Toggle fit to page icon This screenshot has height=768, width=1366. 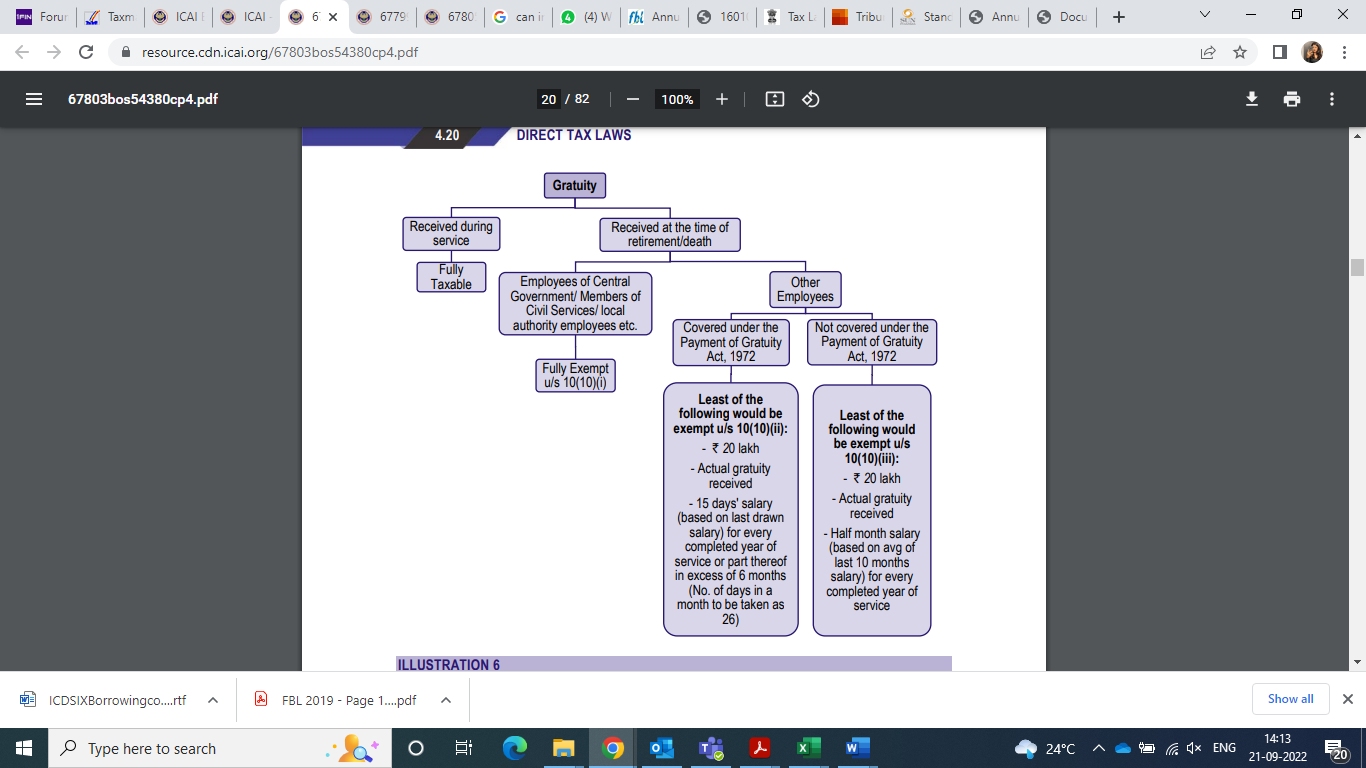point(774,99)
